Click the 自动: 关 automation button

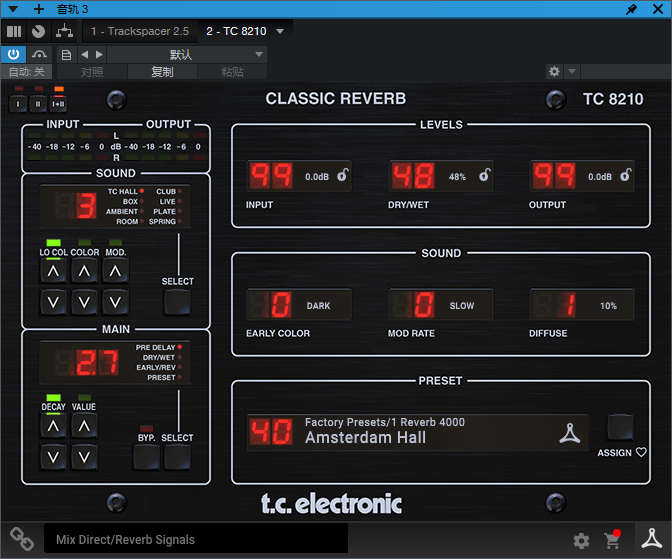(27, 72)
